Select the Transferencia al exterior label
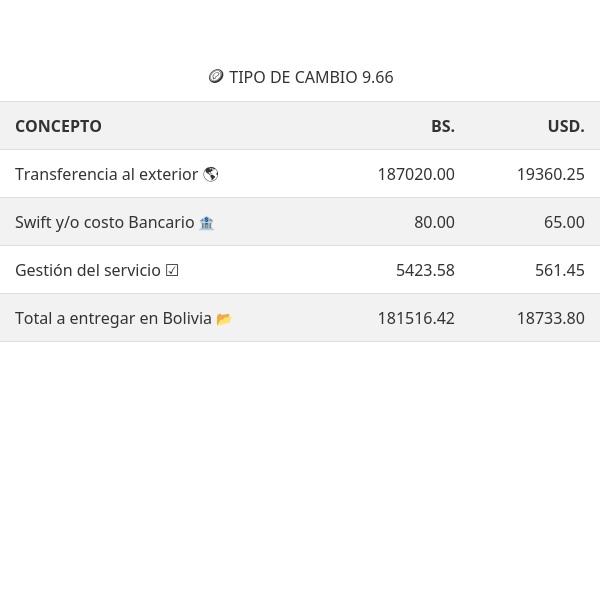The height and width of the screenshot is (600, 600). pos(106,174)
